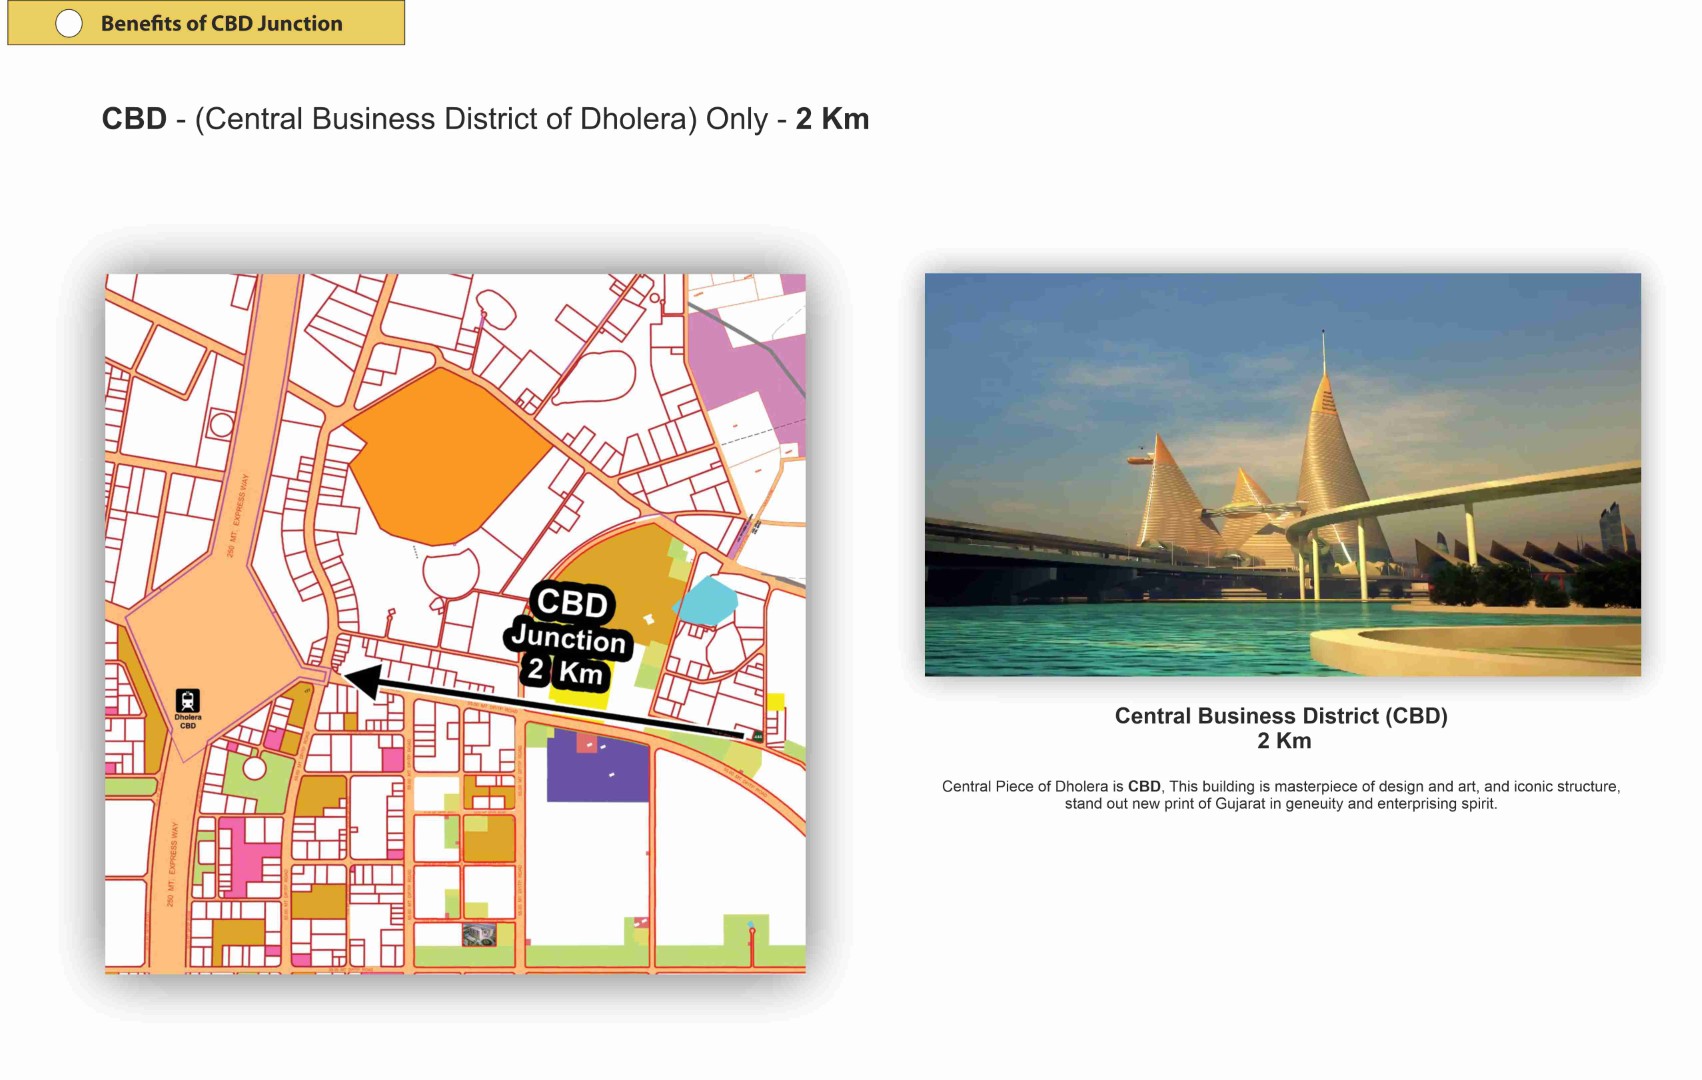Click the Dholera CBD train station icon
Viewport: 1702px width, 1080px height.
tap(187, 701)
